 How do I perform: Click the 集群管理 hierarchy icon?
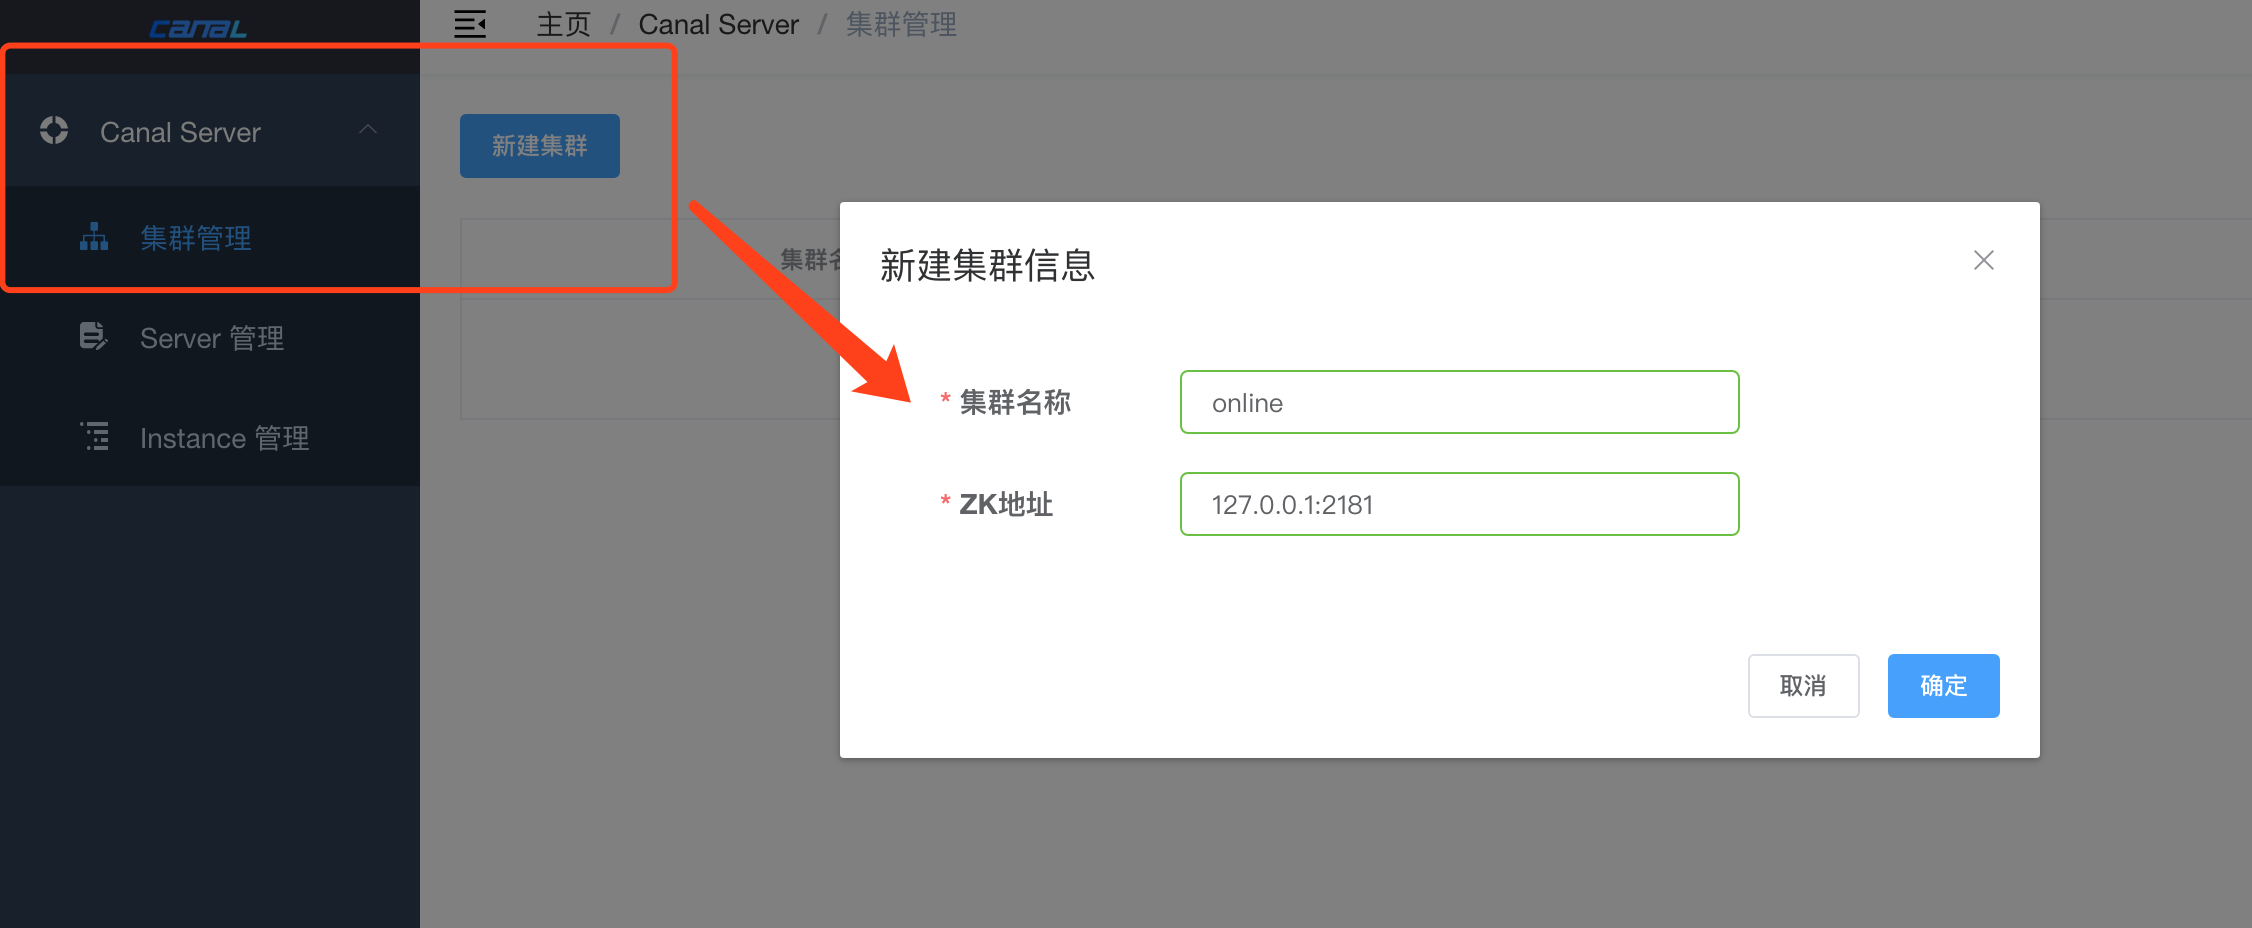point(94,237)
